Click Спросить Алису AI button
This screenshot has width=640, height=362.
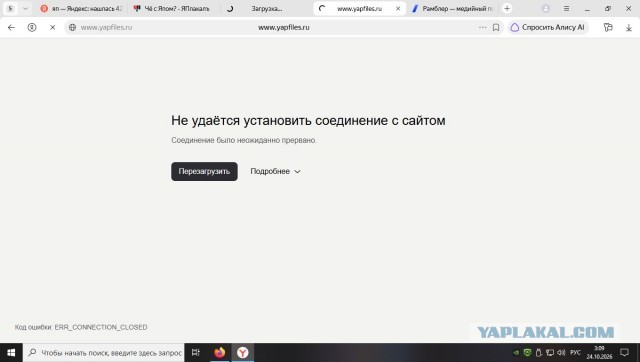(x=548, y=27)
